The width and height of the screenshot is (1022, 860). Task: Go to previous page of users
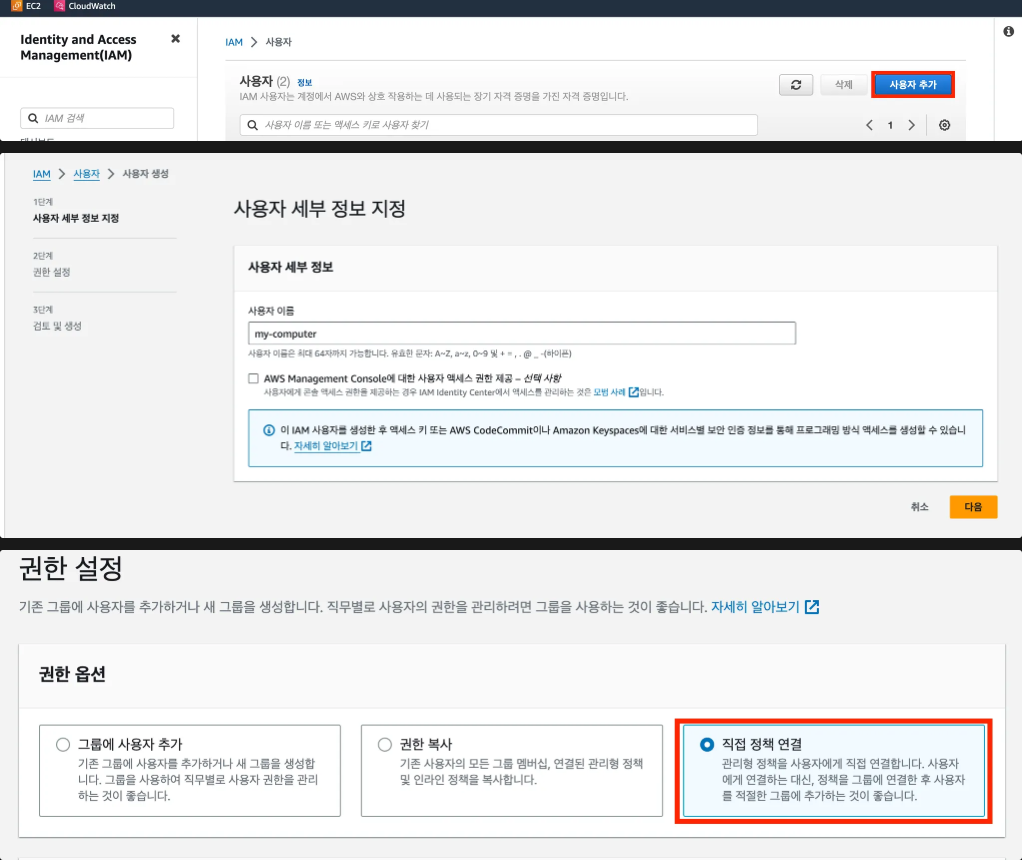point(869,125)
